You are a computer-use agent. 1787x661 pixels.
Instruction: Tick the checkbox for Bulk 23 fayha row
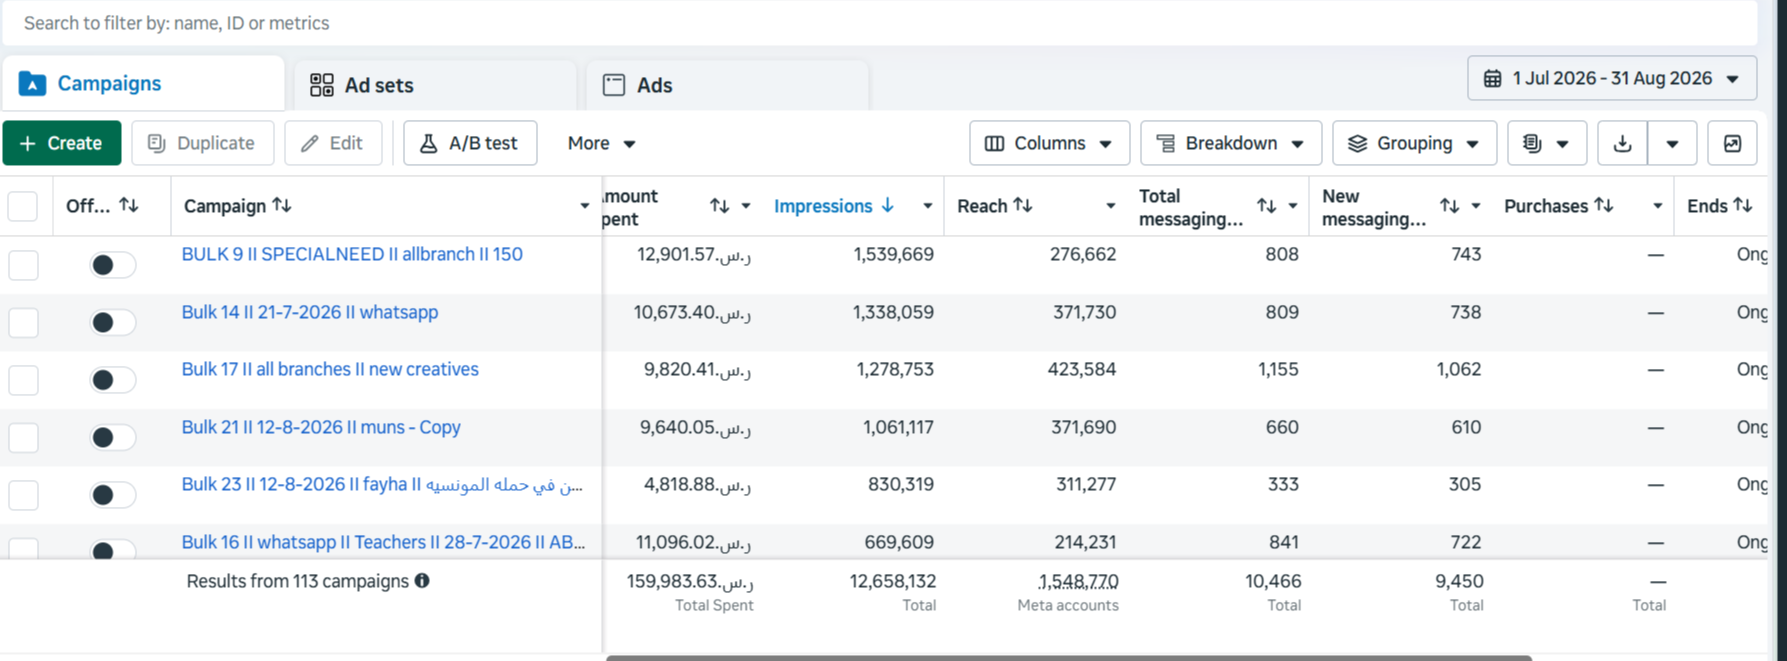[x=23, y=495]
